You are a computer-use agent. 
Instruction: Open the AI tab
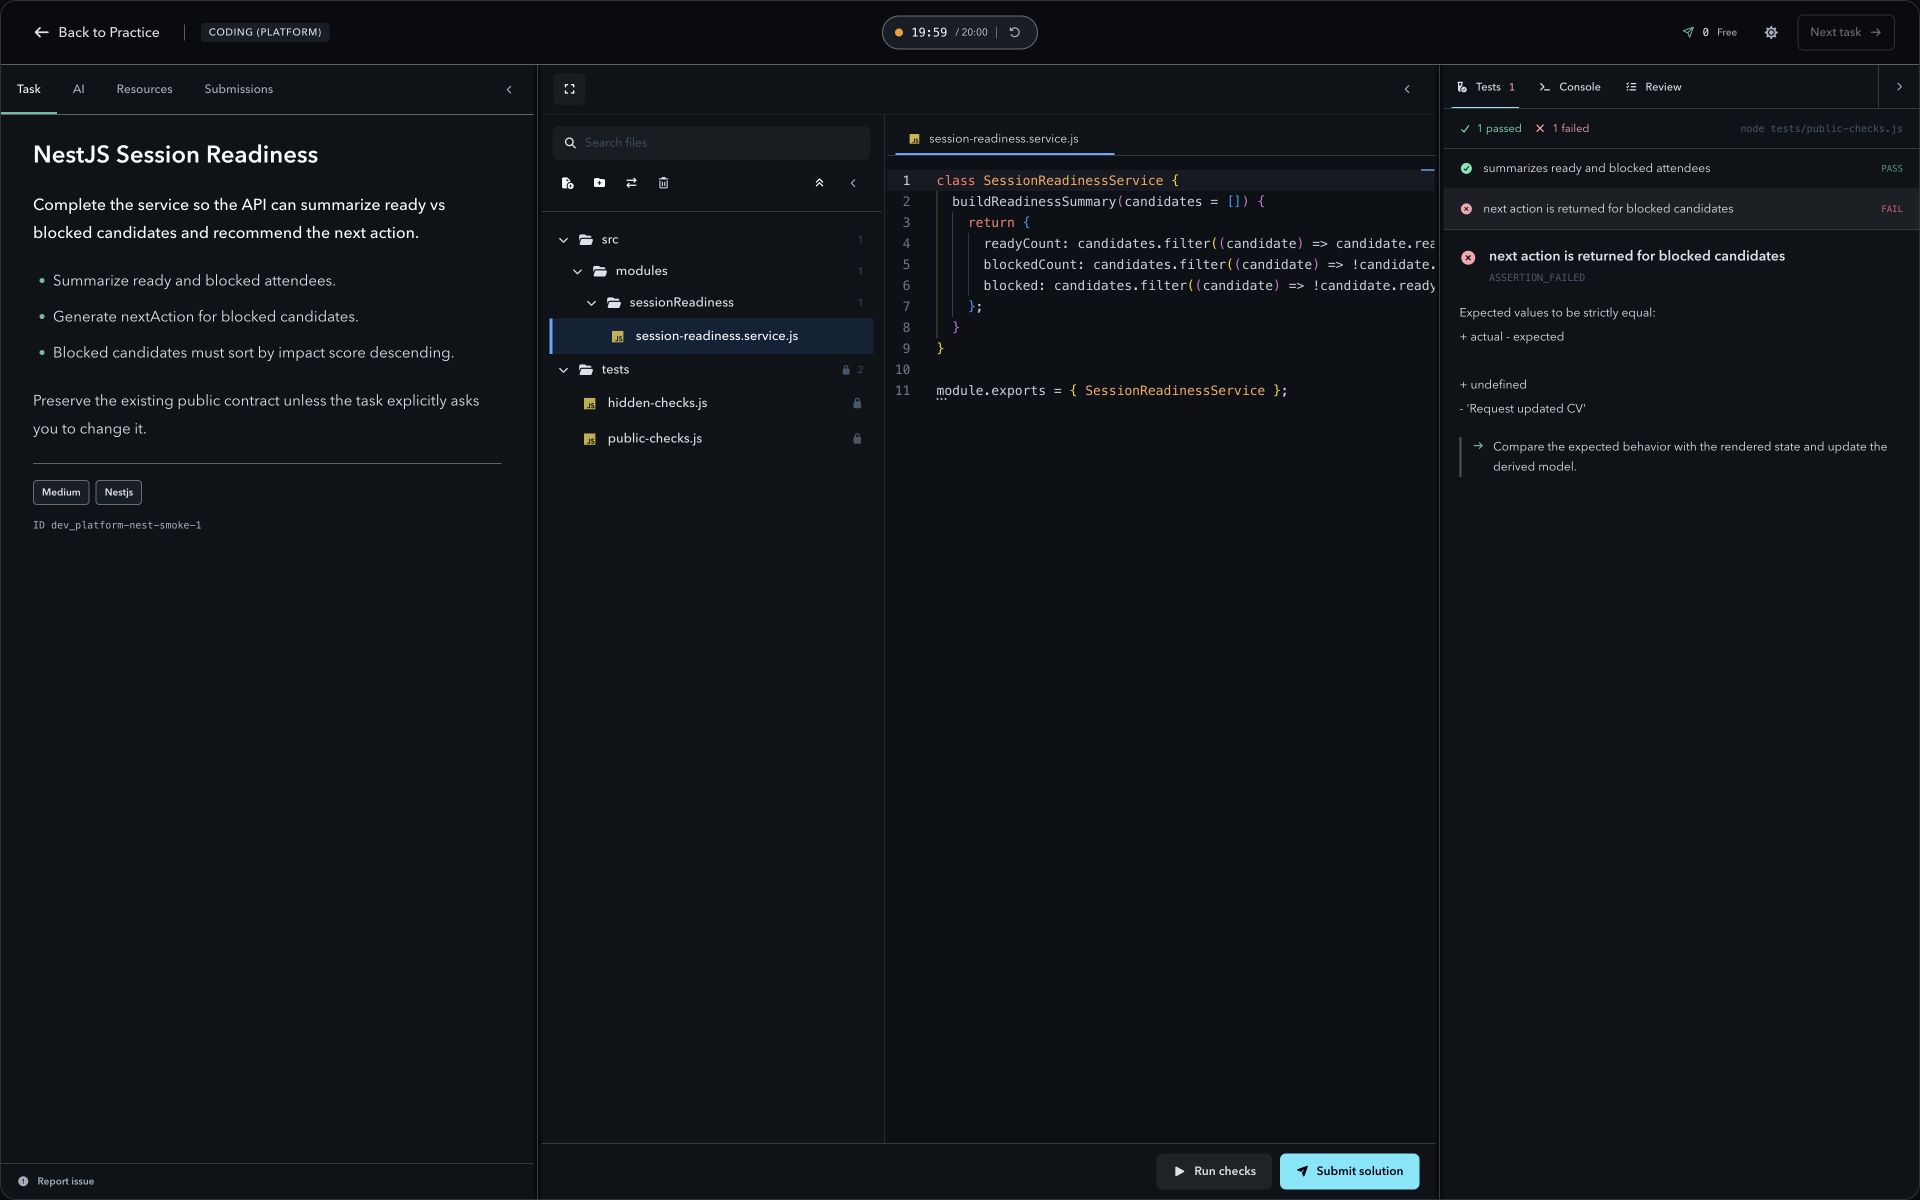point(78,89)
